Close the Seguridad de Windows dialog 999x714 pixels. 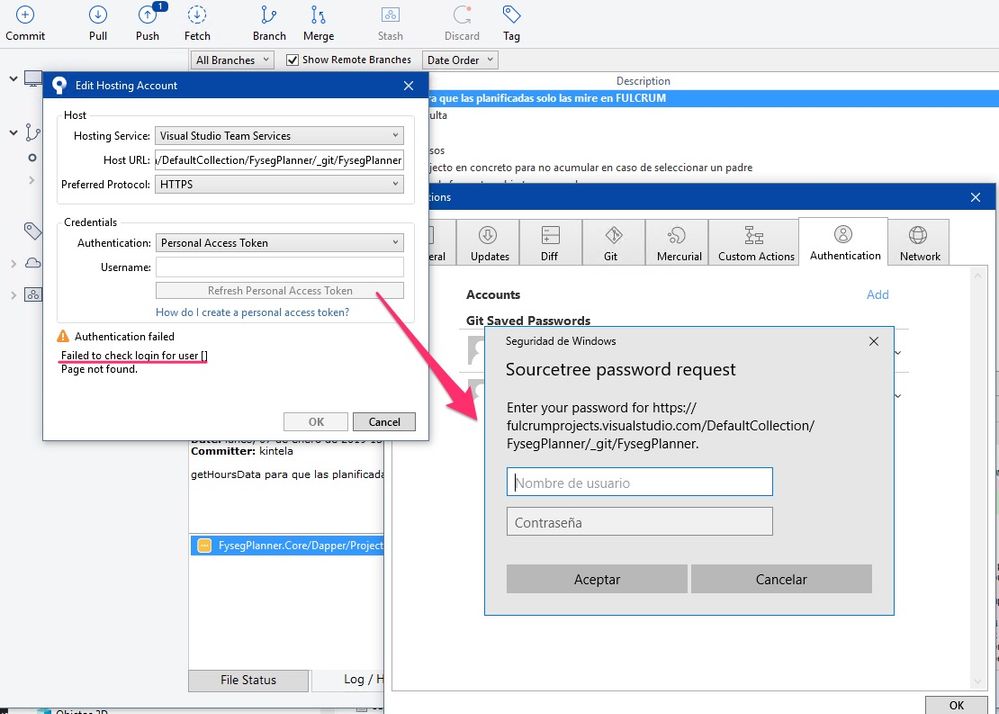click(873, 341)
